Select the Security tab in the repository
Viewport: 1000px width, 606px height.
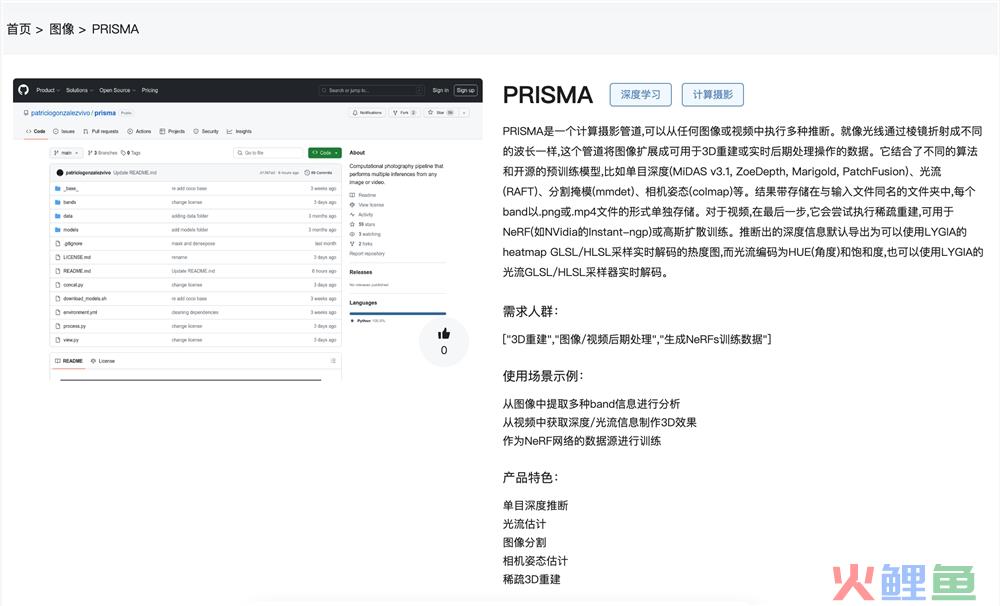206,131
